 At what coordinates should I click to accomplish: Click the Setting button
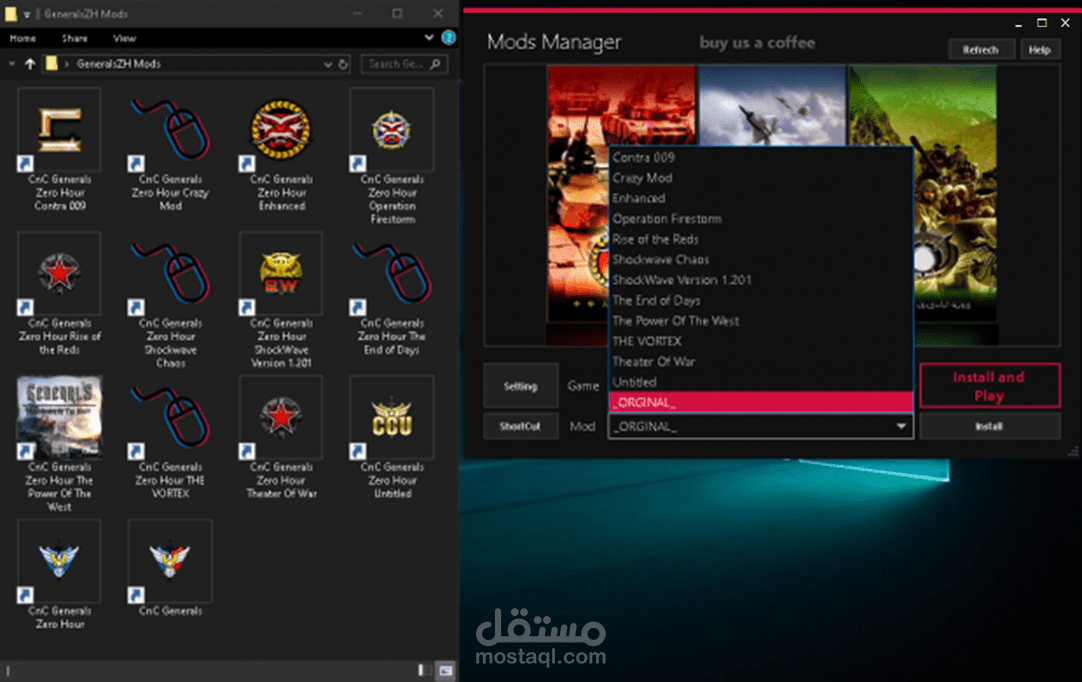520,386
